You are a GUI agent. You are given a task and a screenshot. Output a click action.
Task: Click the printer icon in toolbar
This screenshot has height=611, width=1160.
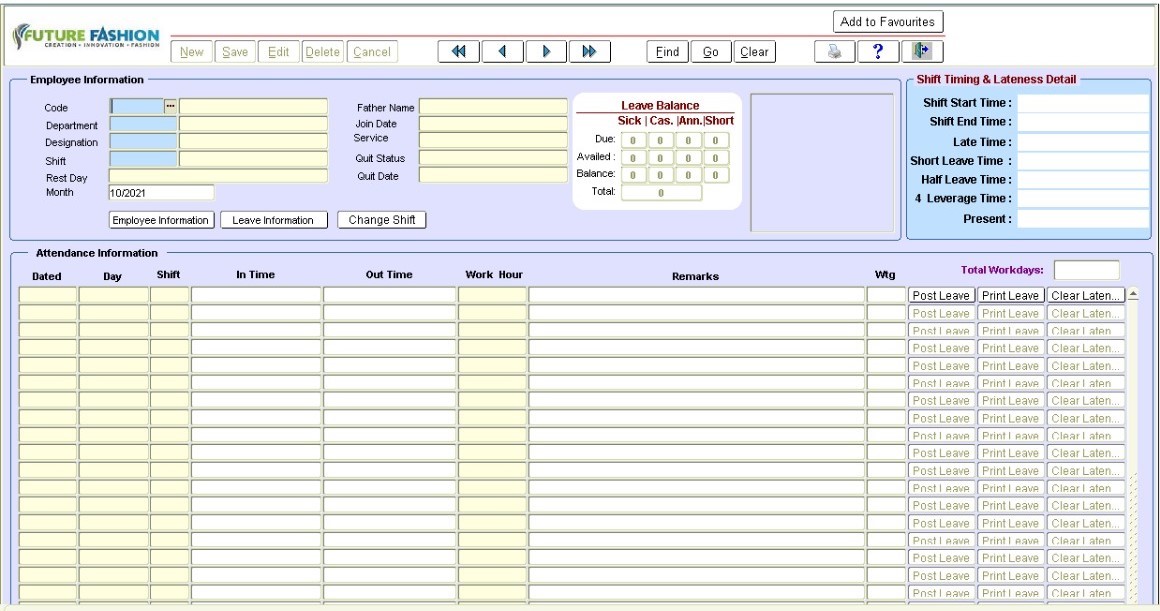[x=835, y=52]
